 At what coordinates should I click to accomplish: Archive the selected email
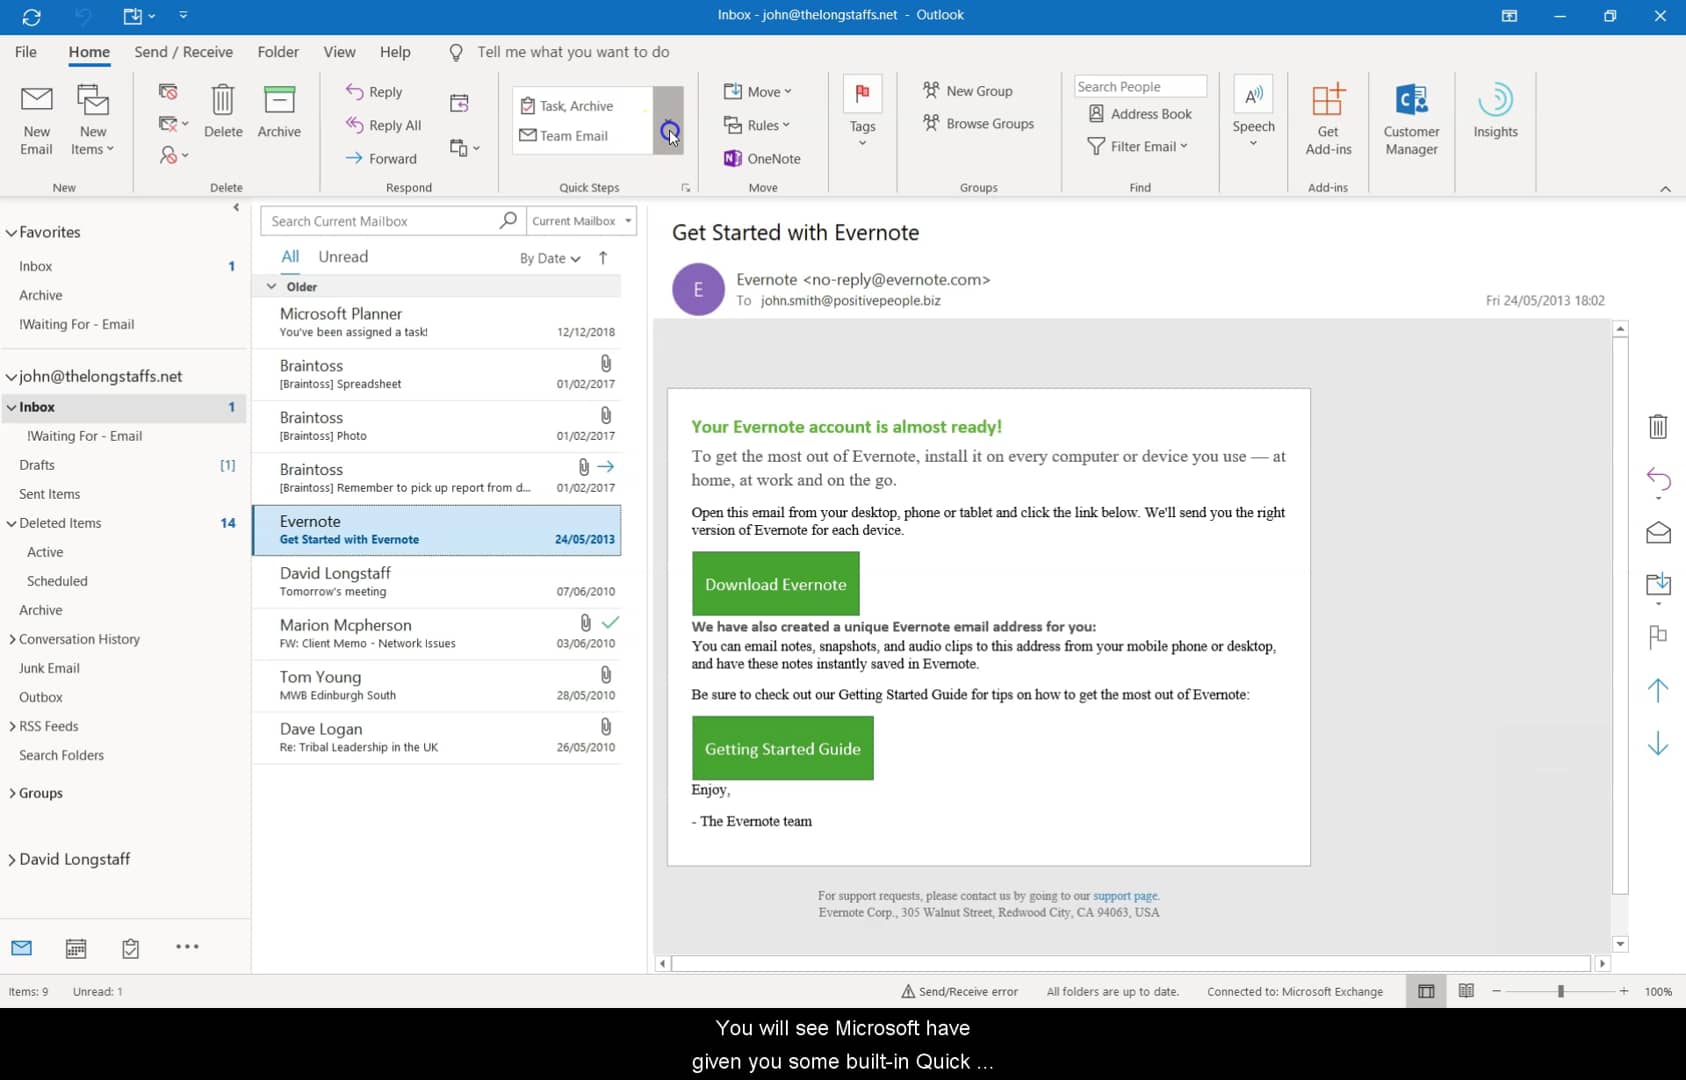[x=279, y=112]
